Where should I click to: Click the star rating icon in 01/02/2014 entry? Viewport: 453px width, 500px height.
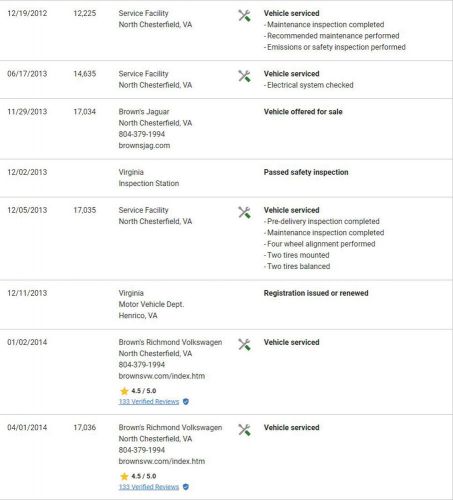click(x=124, y=391)
